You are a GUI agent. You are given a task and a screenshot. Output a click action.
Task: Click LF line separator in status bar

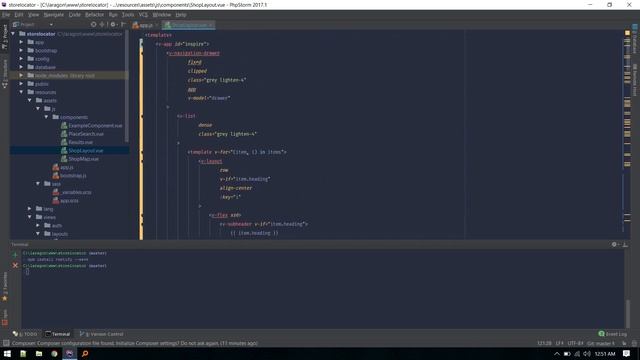pos(559,343)
